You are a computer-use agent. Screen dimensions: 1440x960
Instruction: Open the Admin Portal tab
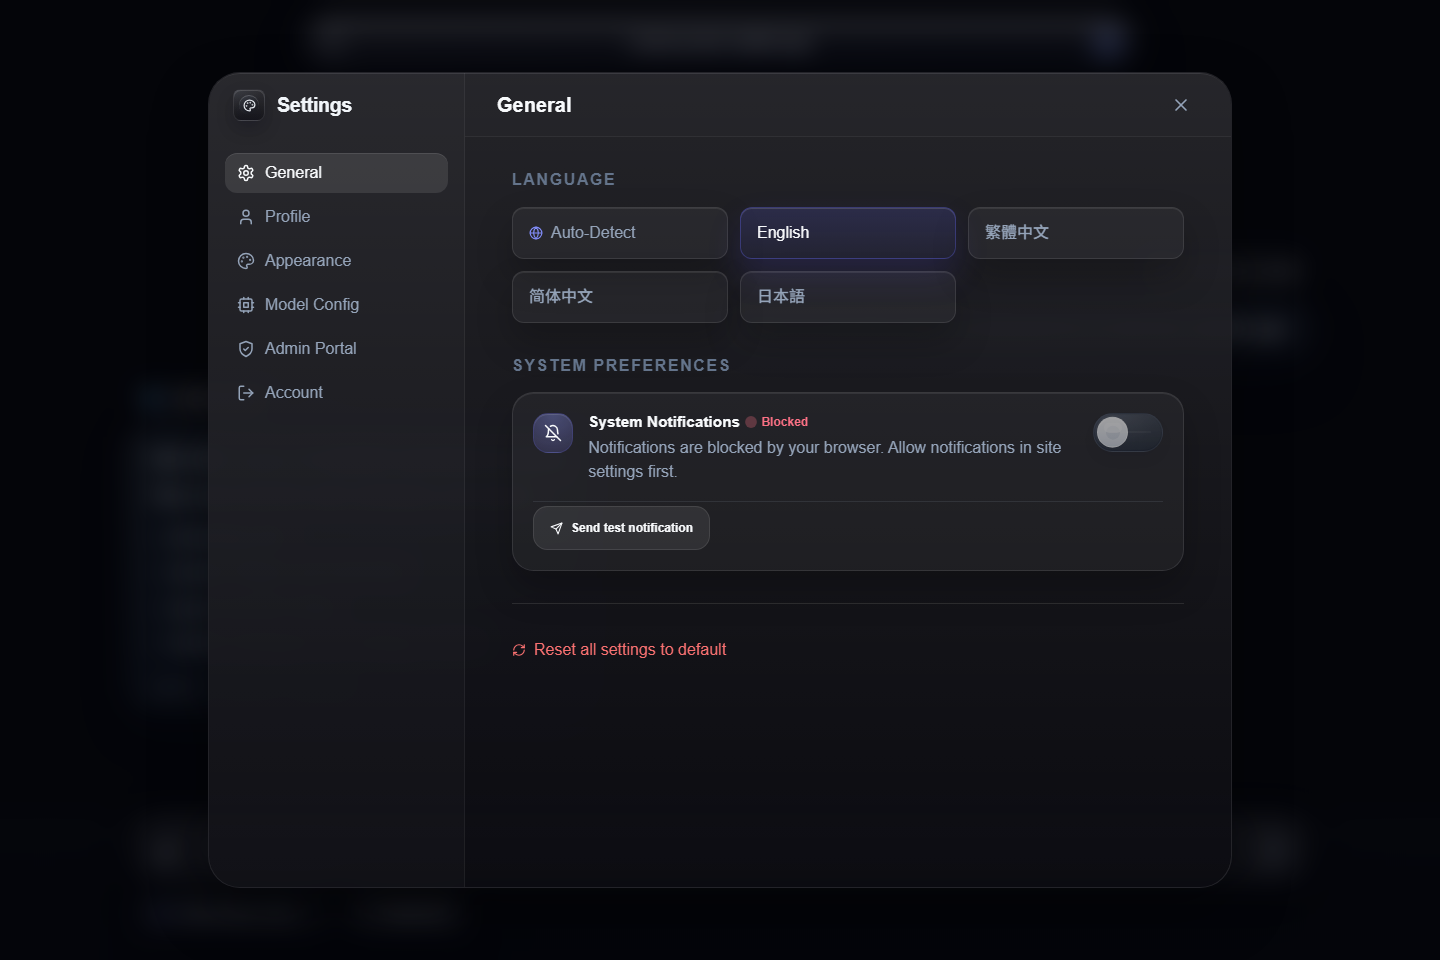[x=336, y=349]
